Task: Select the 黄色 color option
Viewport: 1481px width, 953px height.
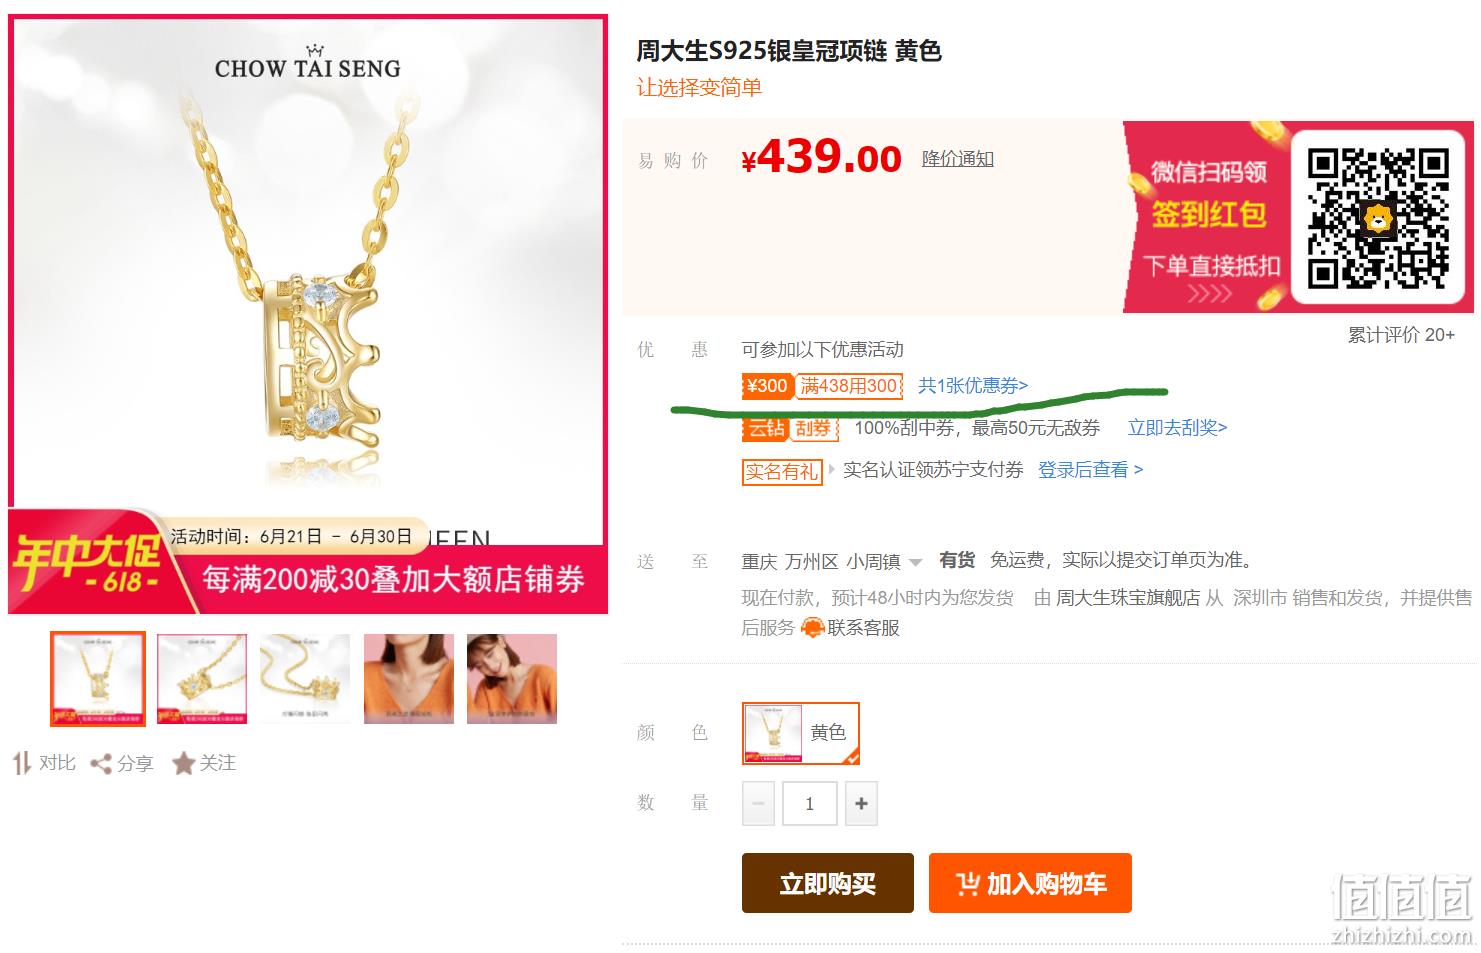Action: [x=800, y=733]
